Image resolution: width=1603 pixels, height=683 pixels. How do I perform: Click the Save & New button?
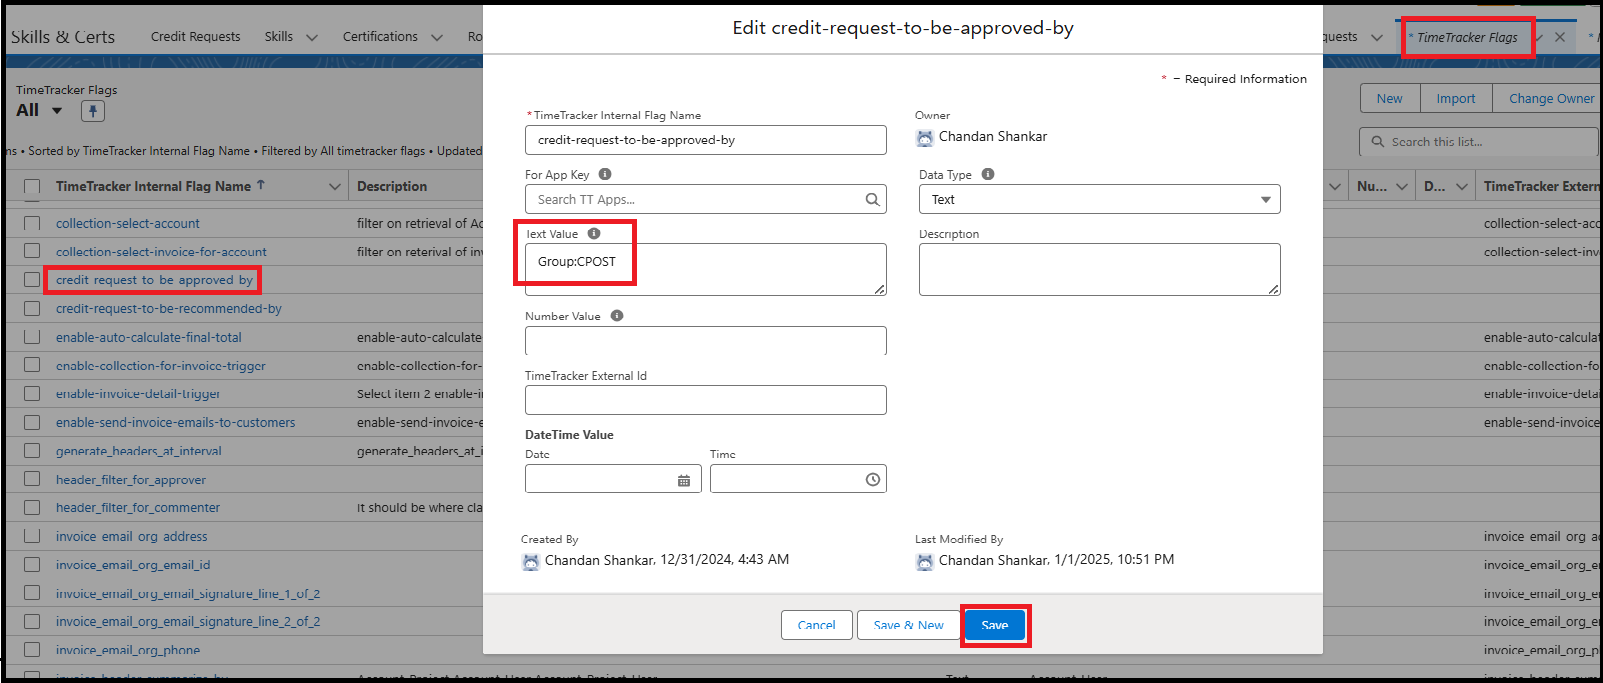pos(908,625)
